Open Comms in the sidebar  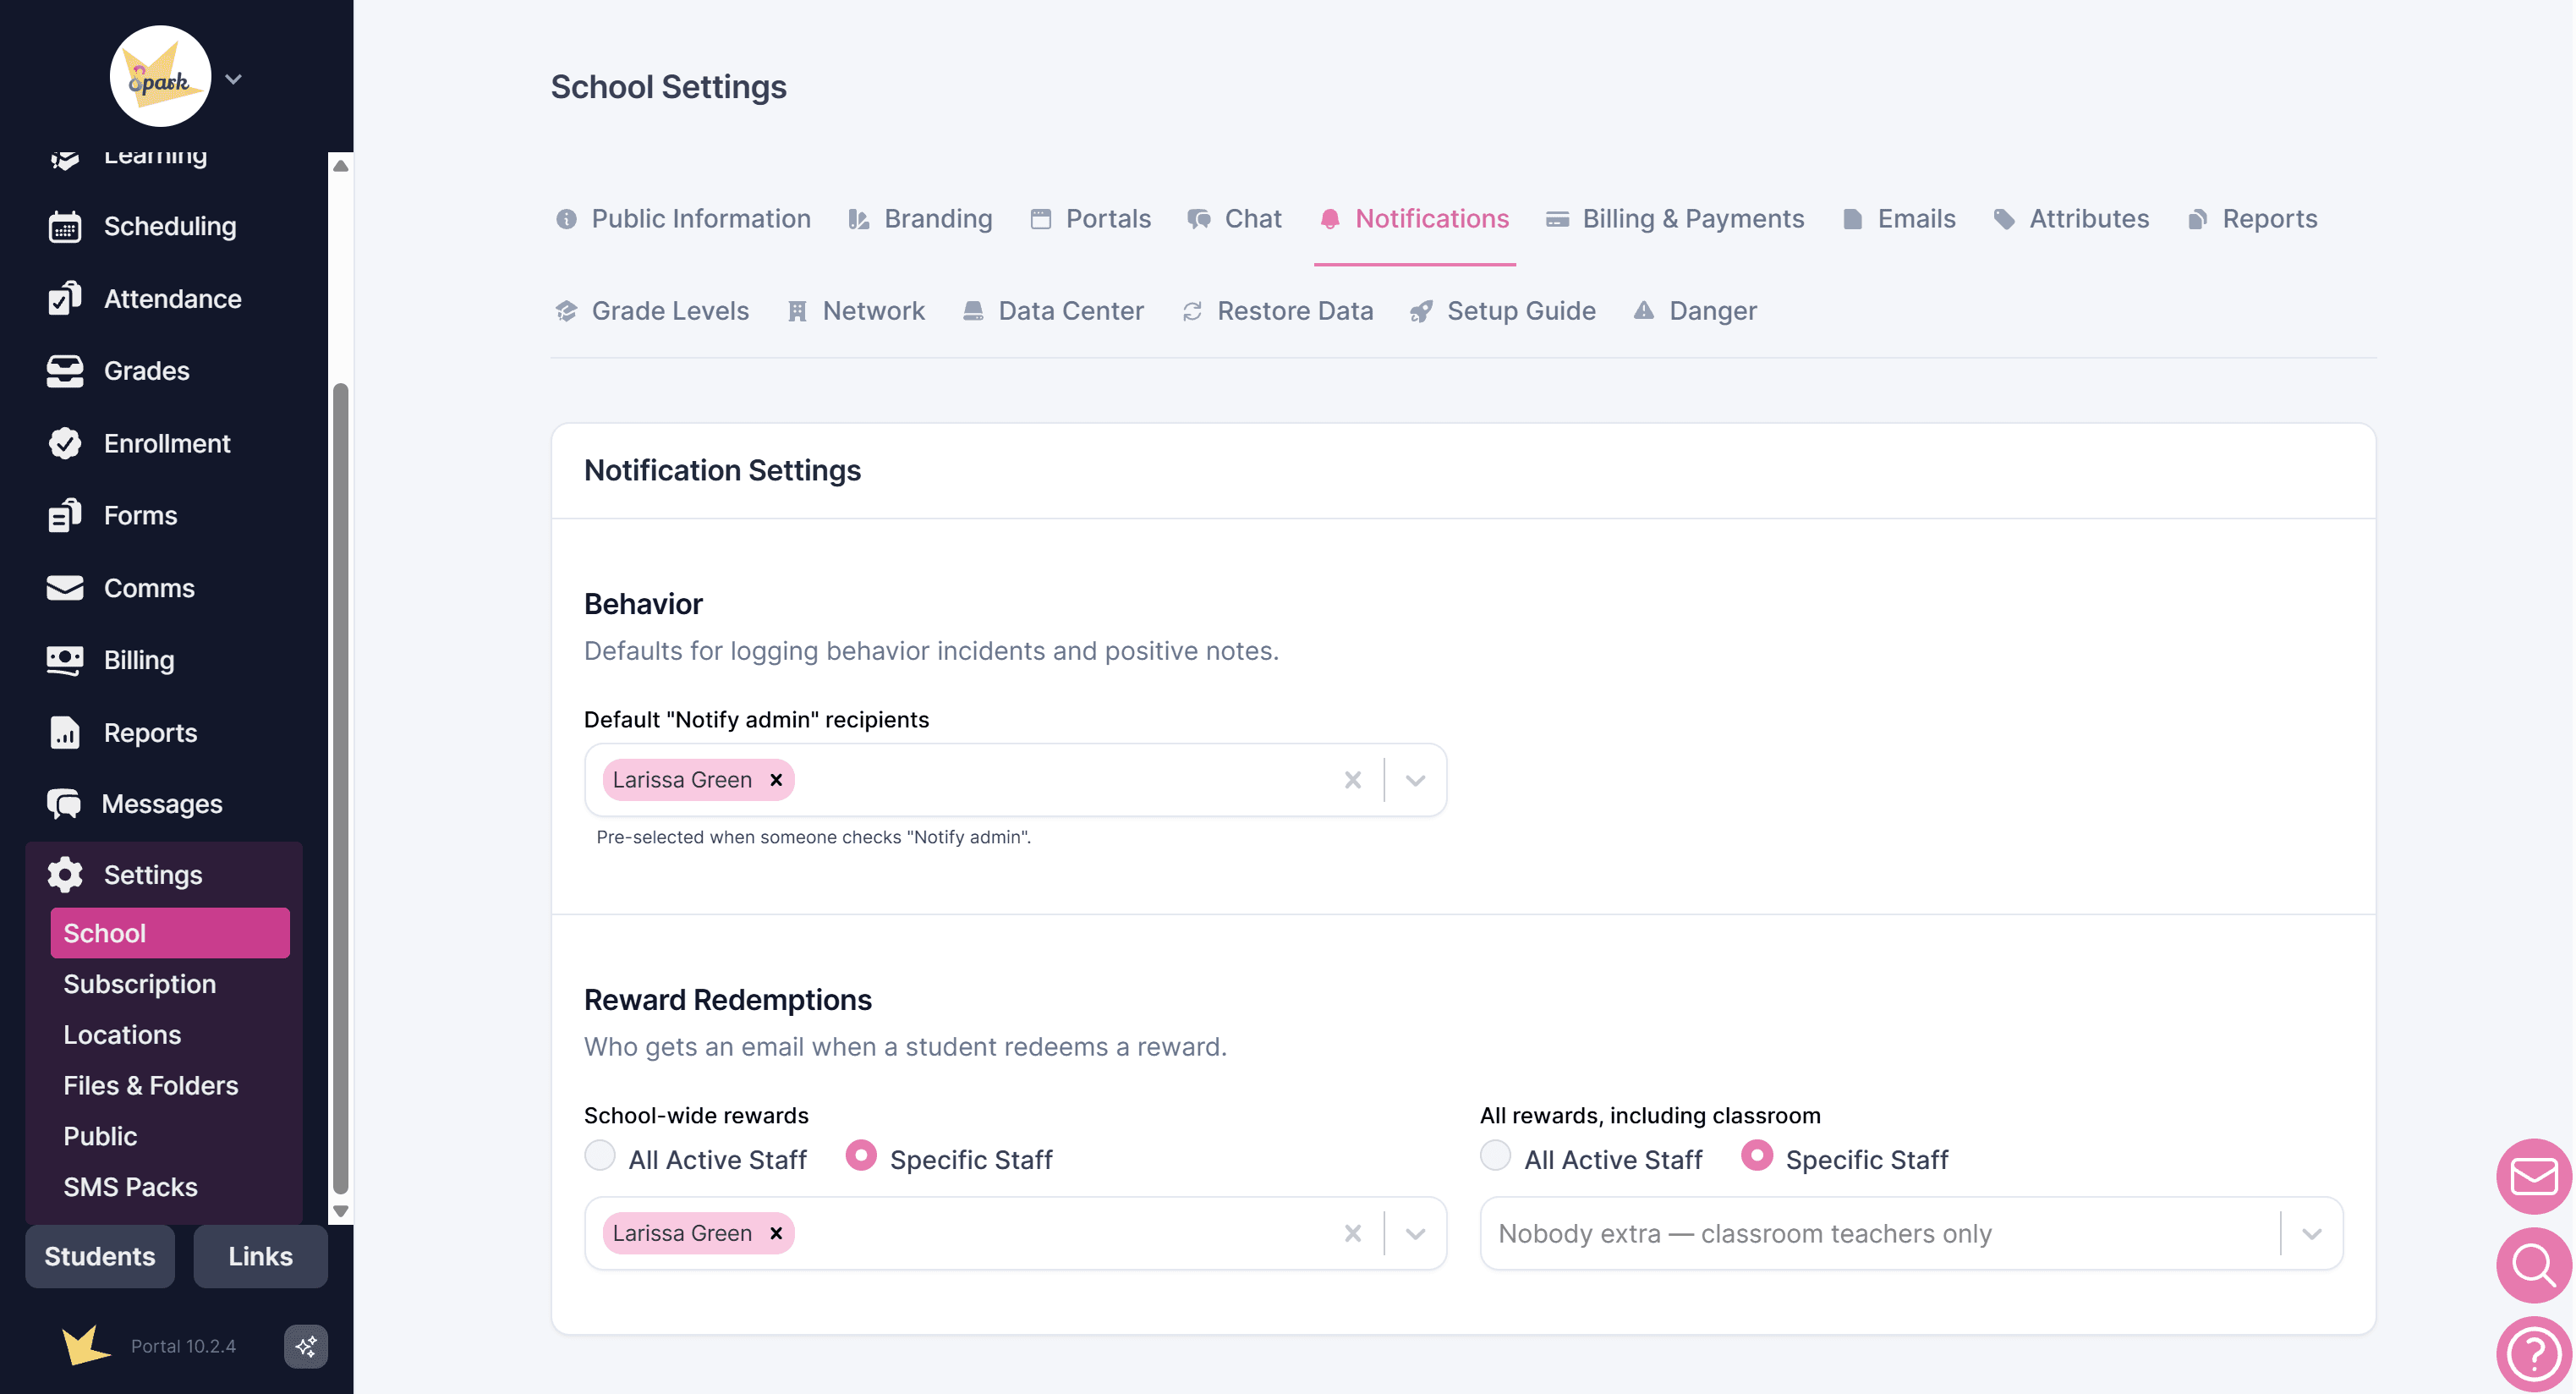[149, 588]
